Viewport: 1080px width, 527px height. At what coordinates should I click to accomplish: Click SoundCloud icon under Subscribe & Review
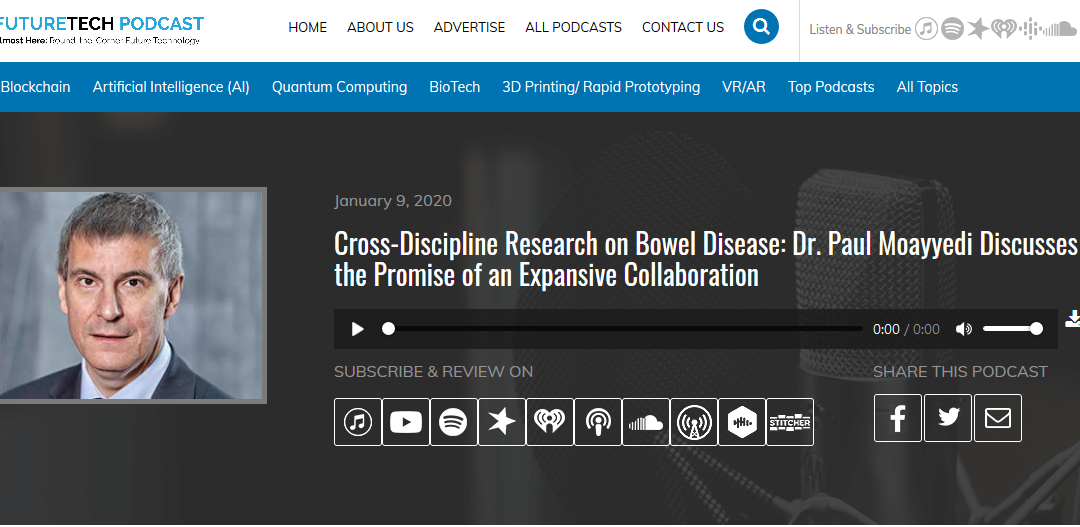click(x=646, y=422)
